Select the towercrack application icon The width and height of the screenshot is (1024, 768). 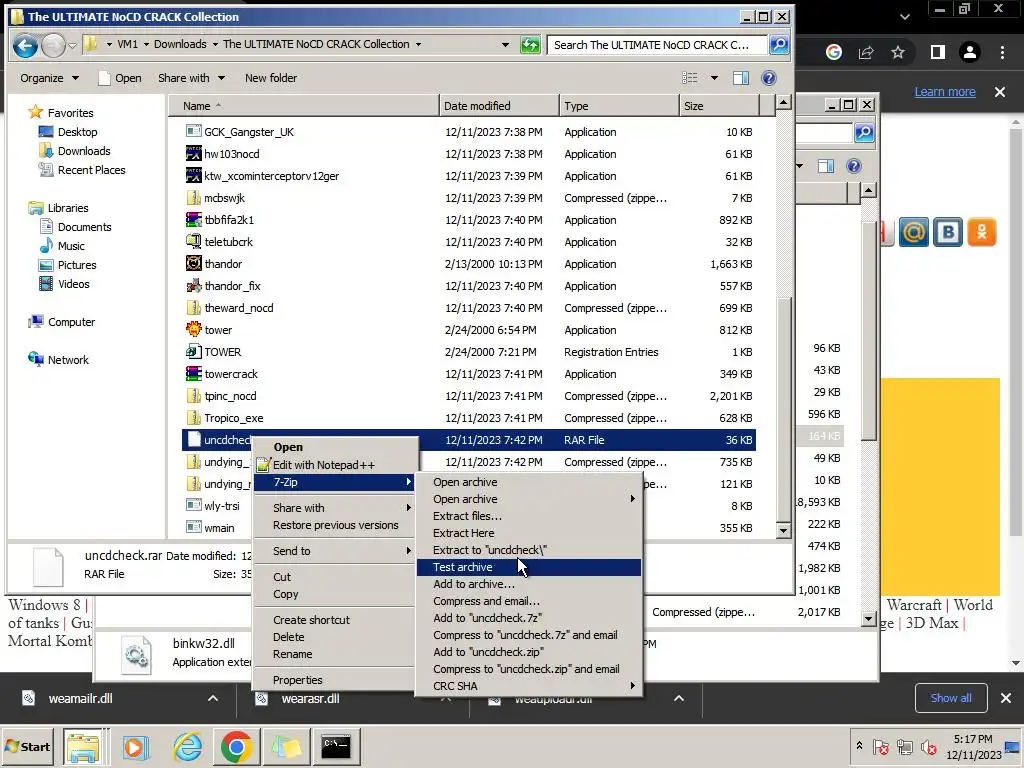[x=193, y=374]
